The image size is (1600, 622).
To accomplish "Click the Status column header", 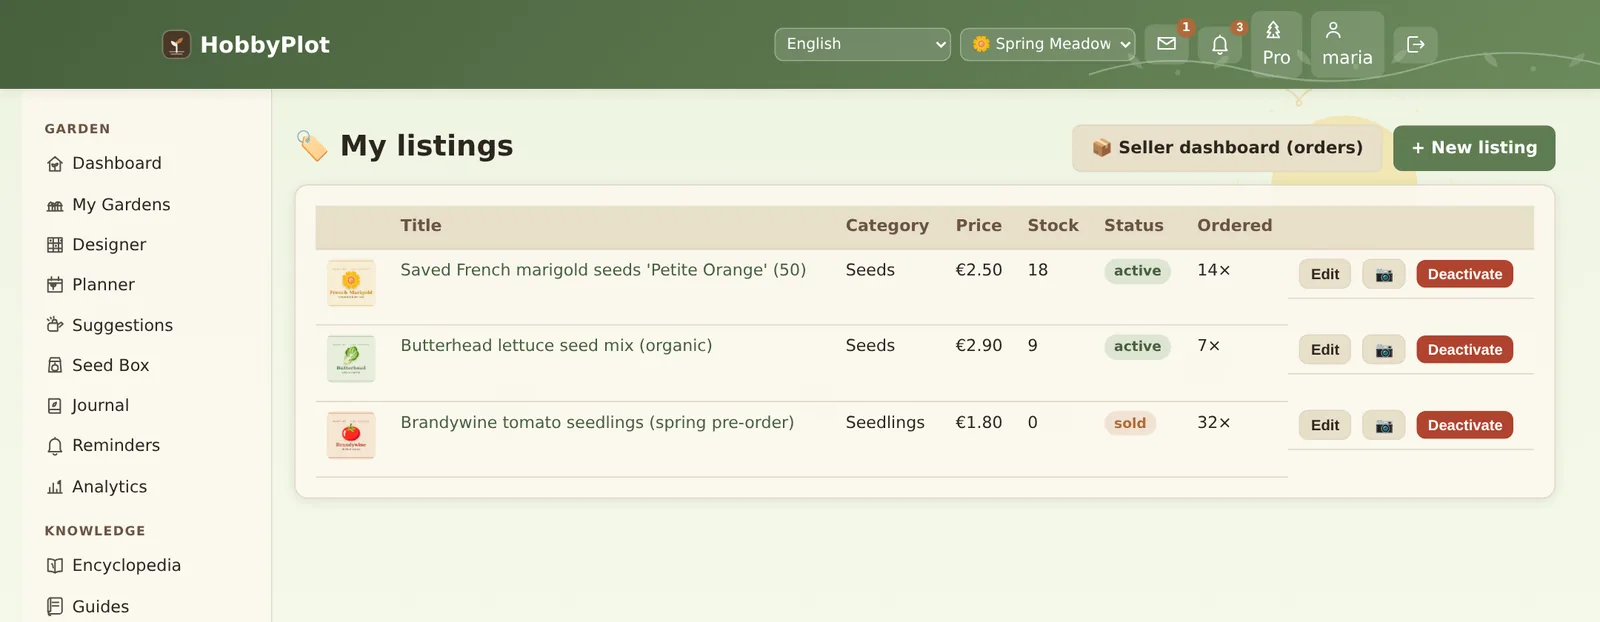I will tap(1134, 226).
